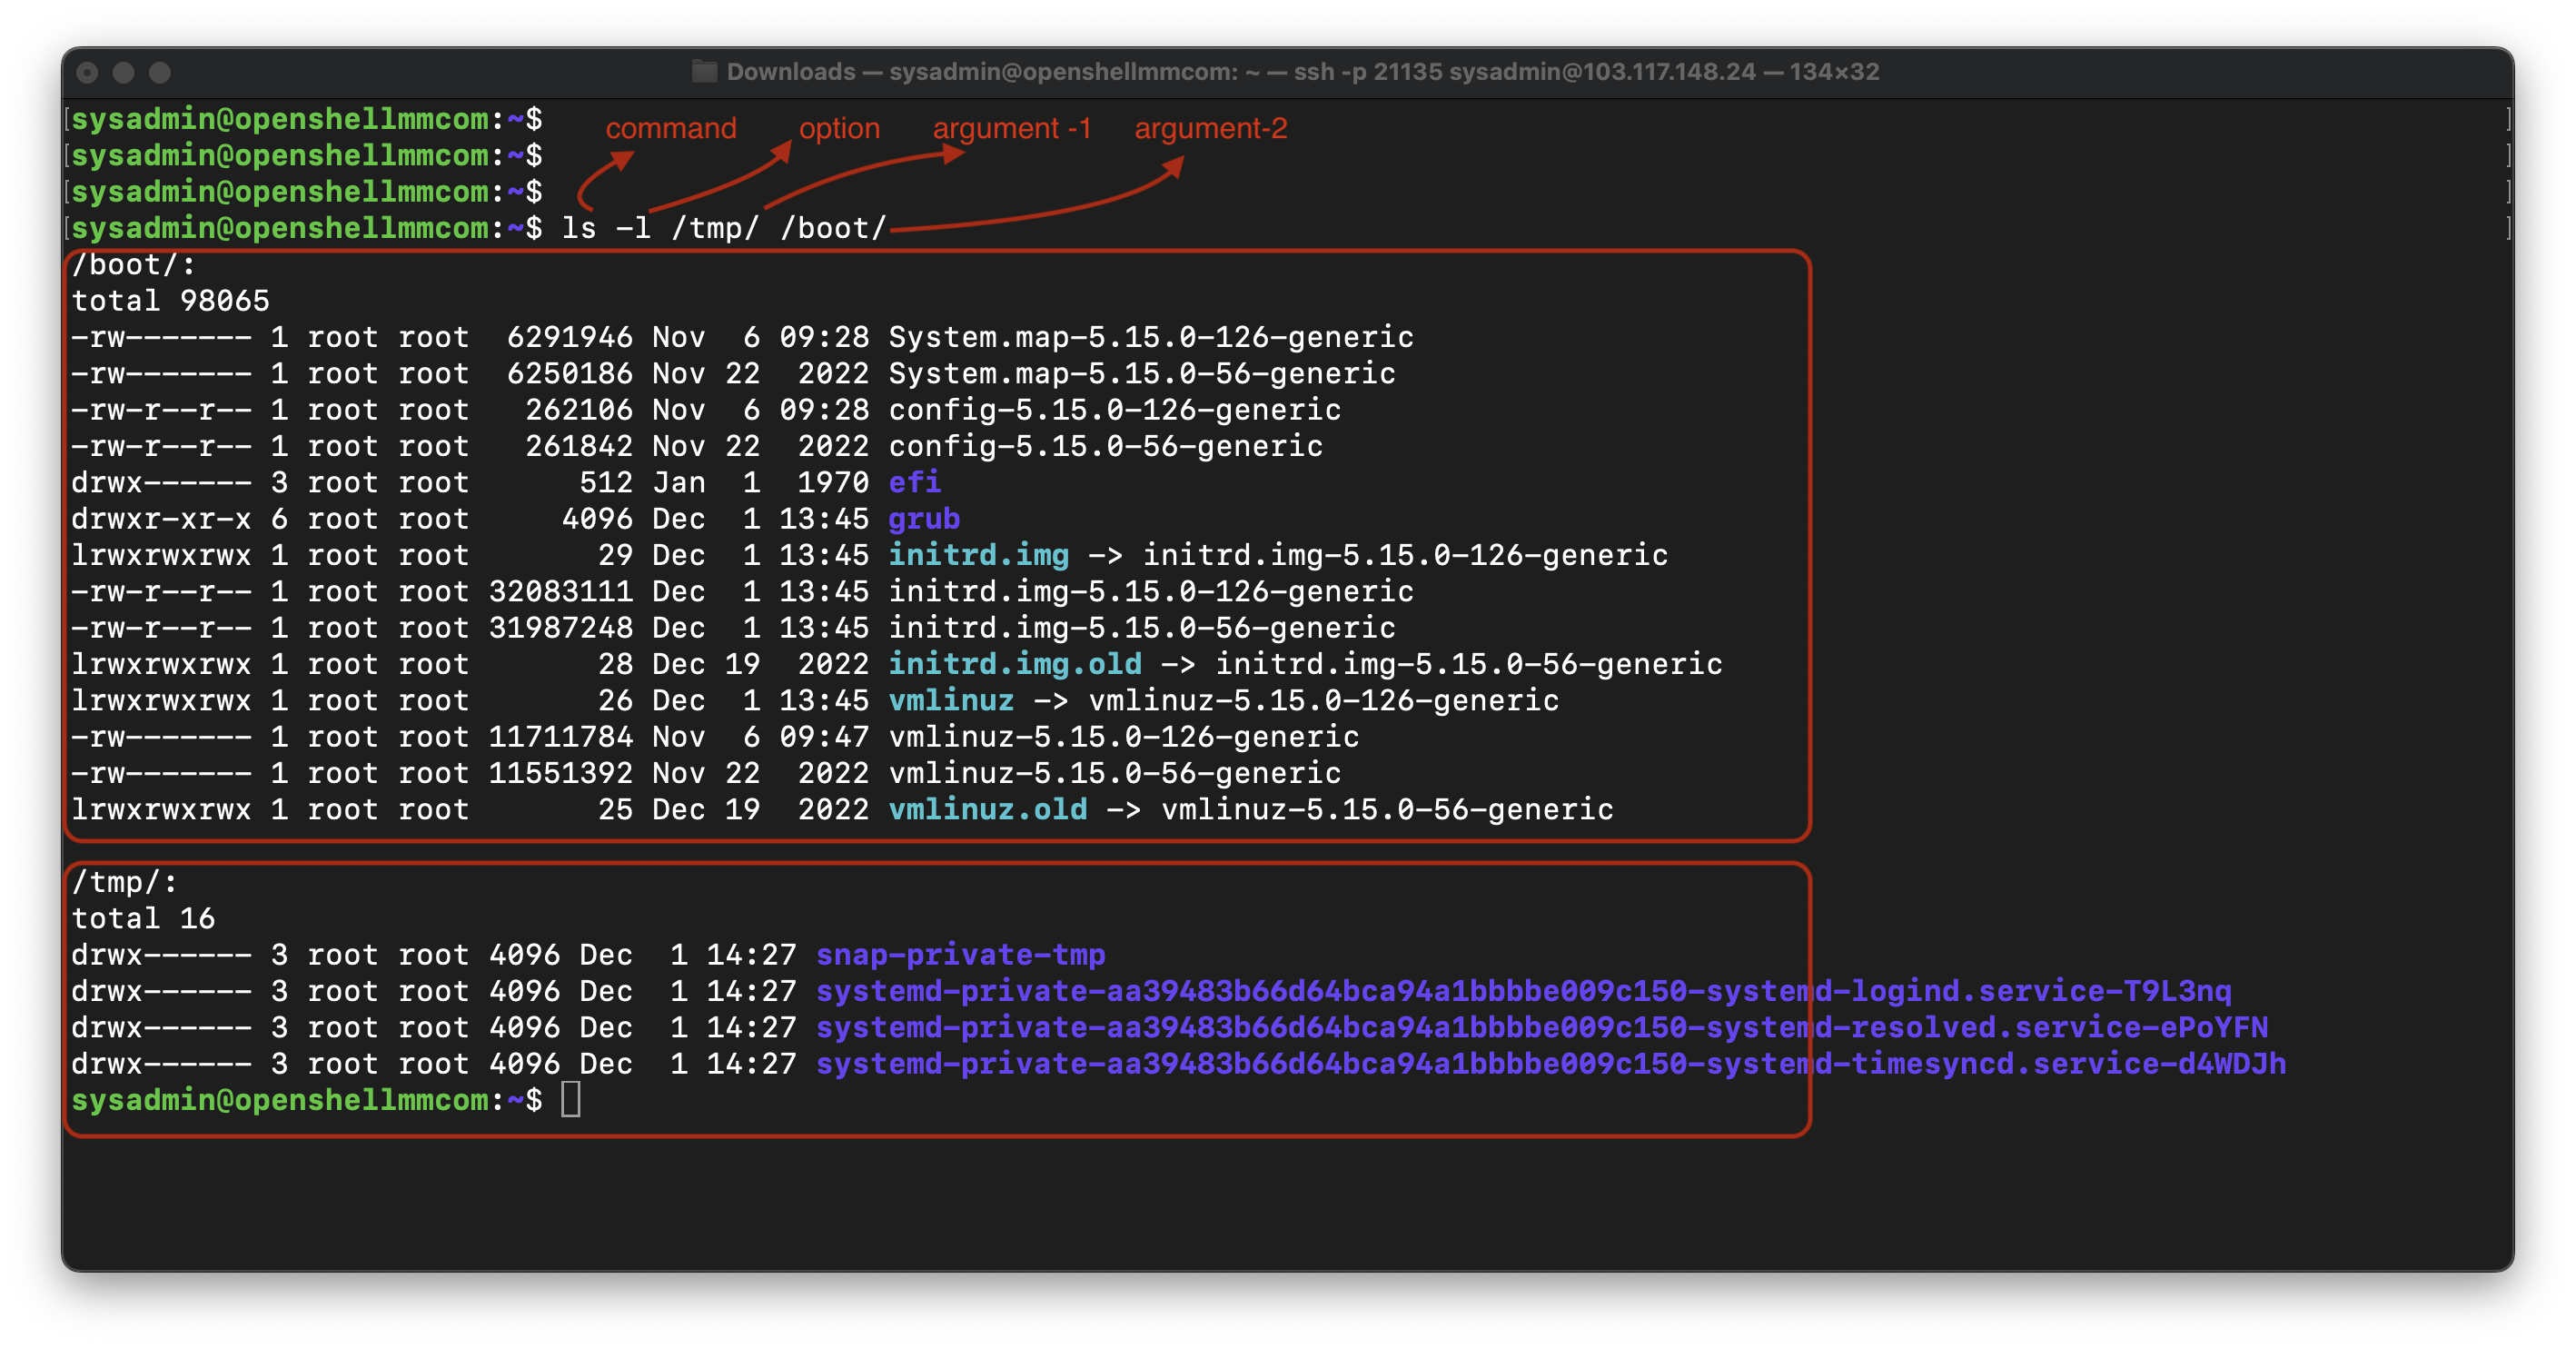Click the 'vmlinuz.old' symlink name
2576x1348 pixels.
click(x=987, y=810)
